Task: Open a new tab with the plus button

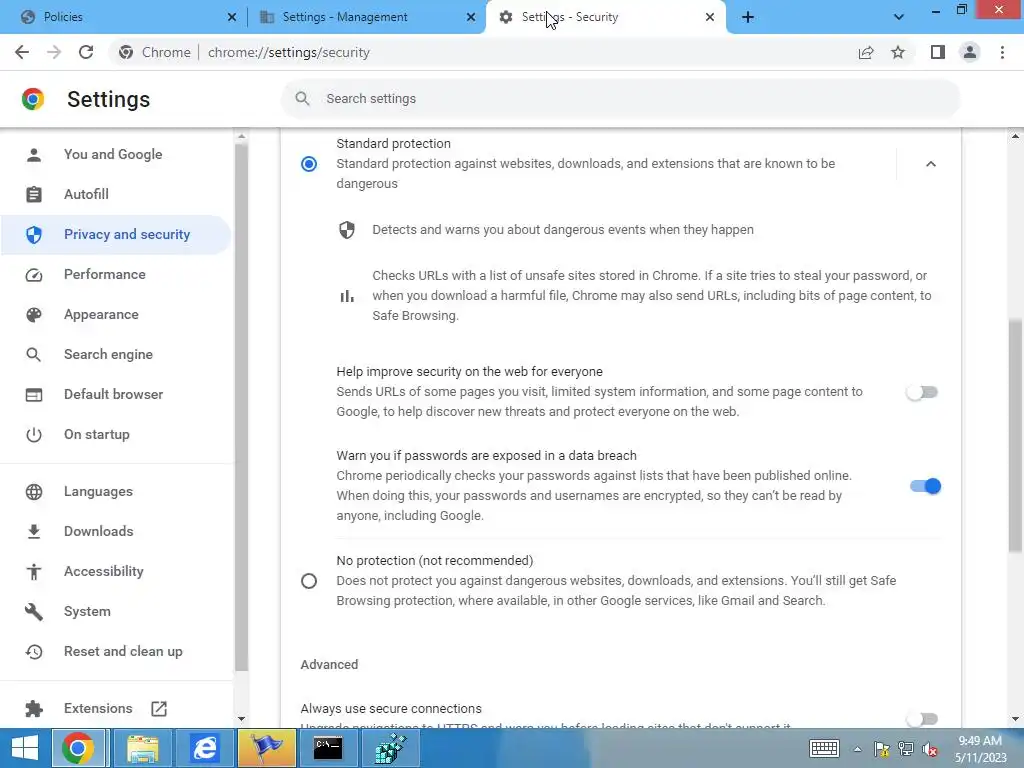Action: pos(748,17)
